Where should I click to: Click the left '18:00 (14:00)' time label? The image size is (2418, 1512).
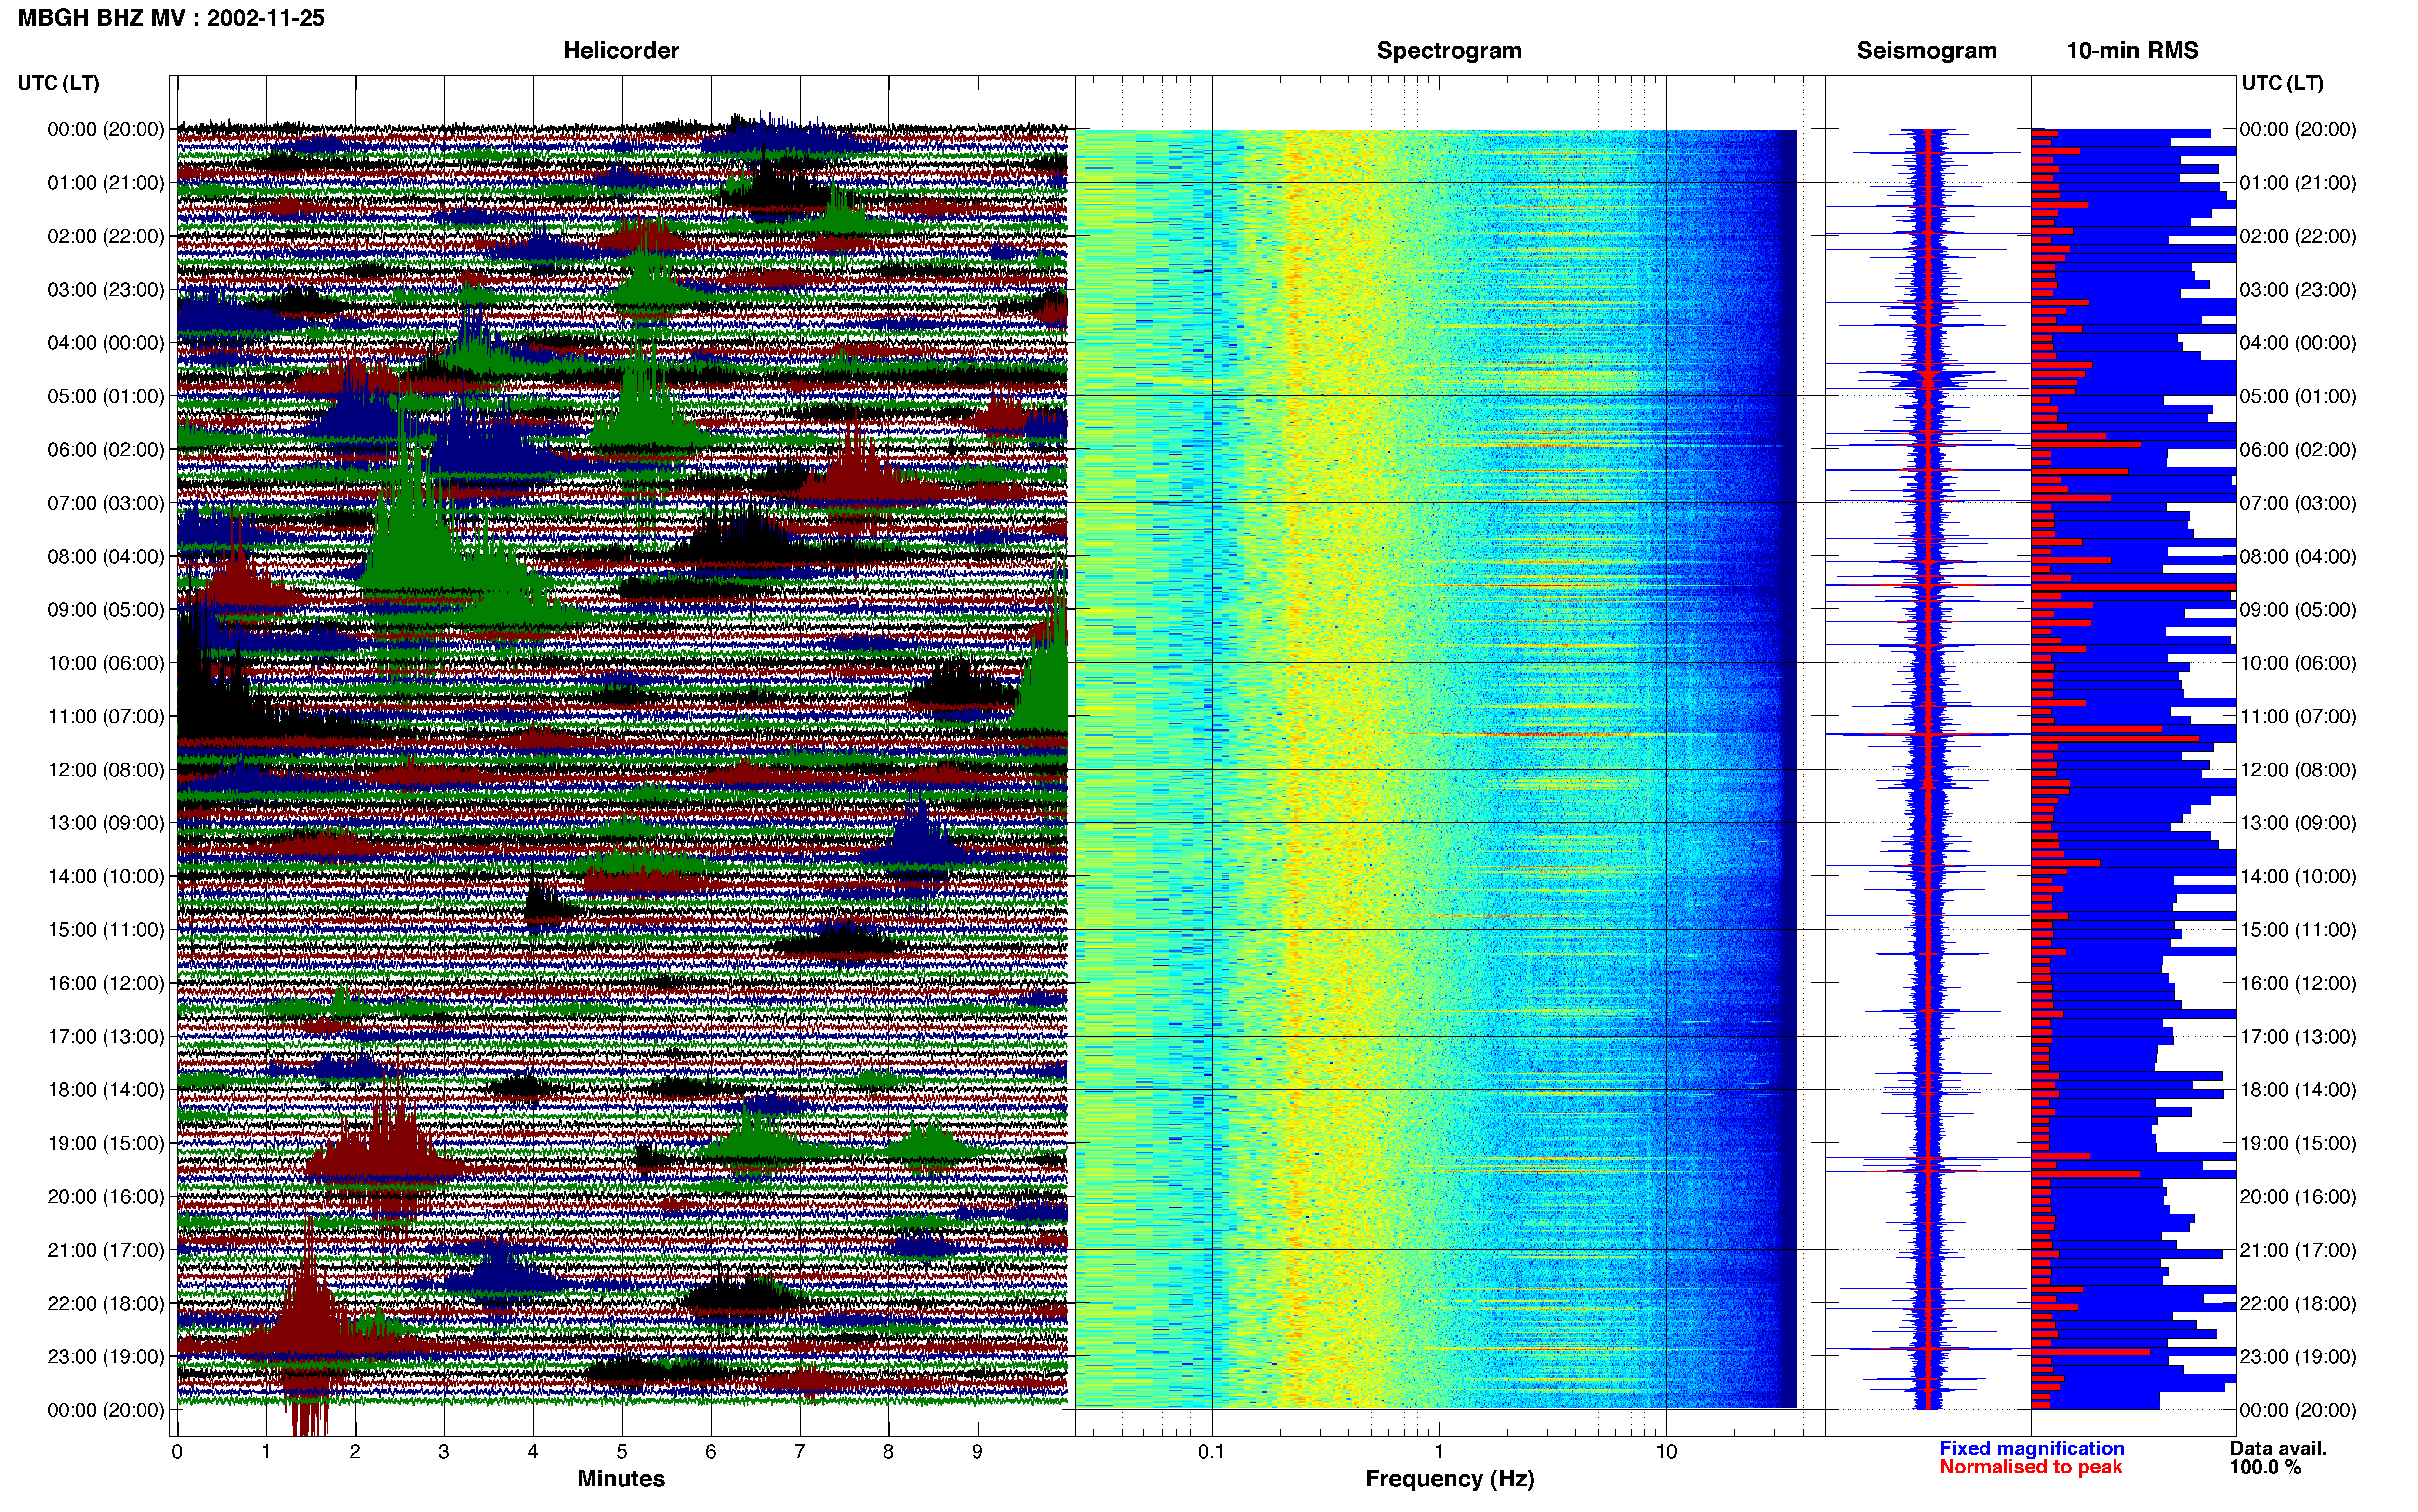(106, 1090)
